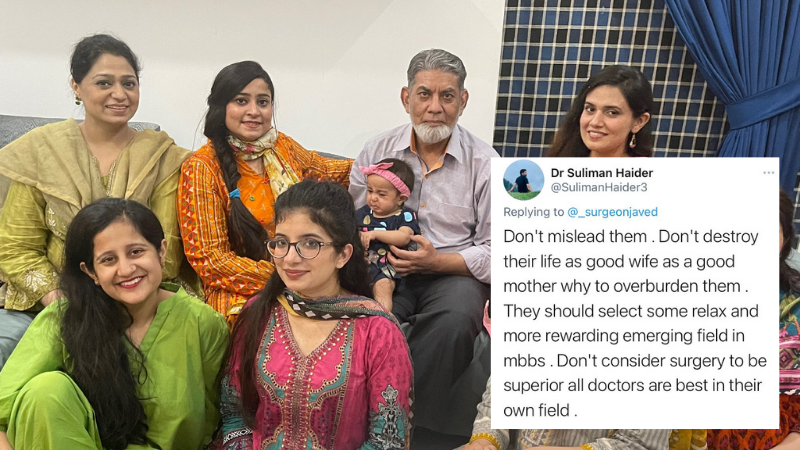Click the baby's pink bow headband

point(385,177)
